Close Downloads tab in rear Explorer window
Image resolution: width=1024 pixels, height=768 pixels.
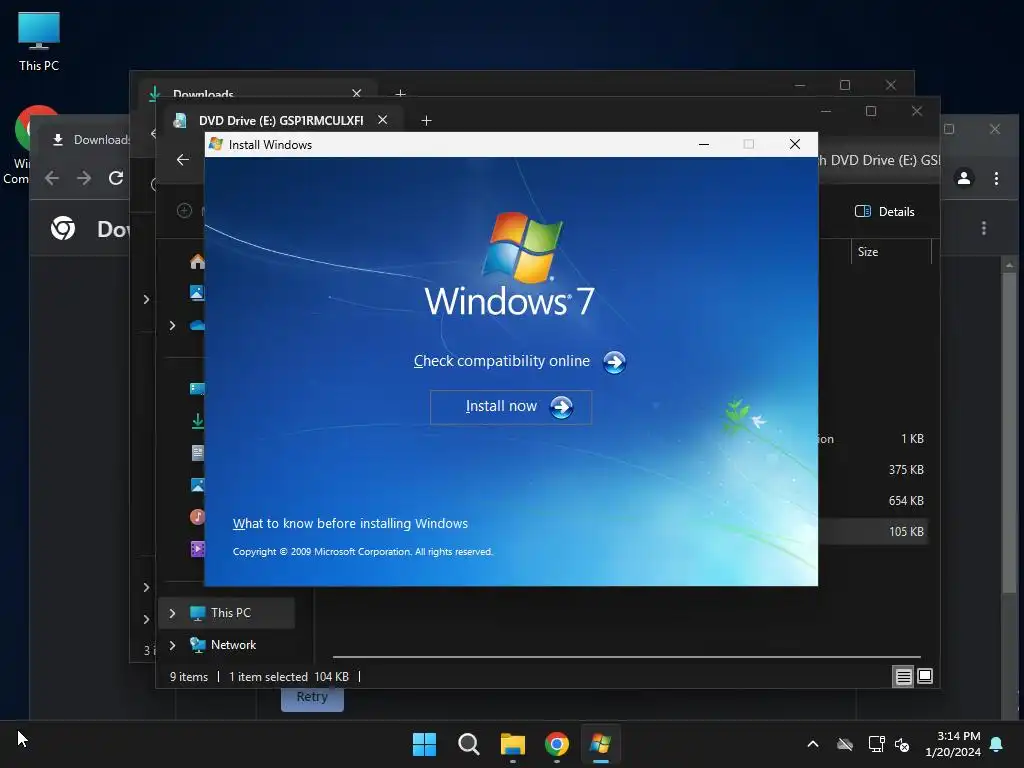[357, 93]
